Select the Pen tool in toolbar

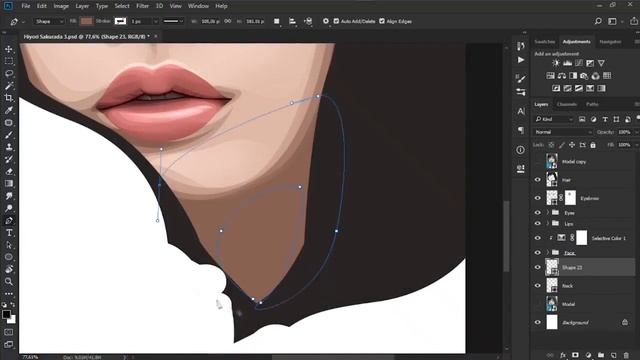(9, 221)
